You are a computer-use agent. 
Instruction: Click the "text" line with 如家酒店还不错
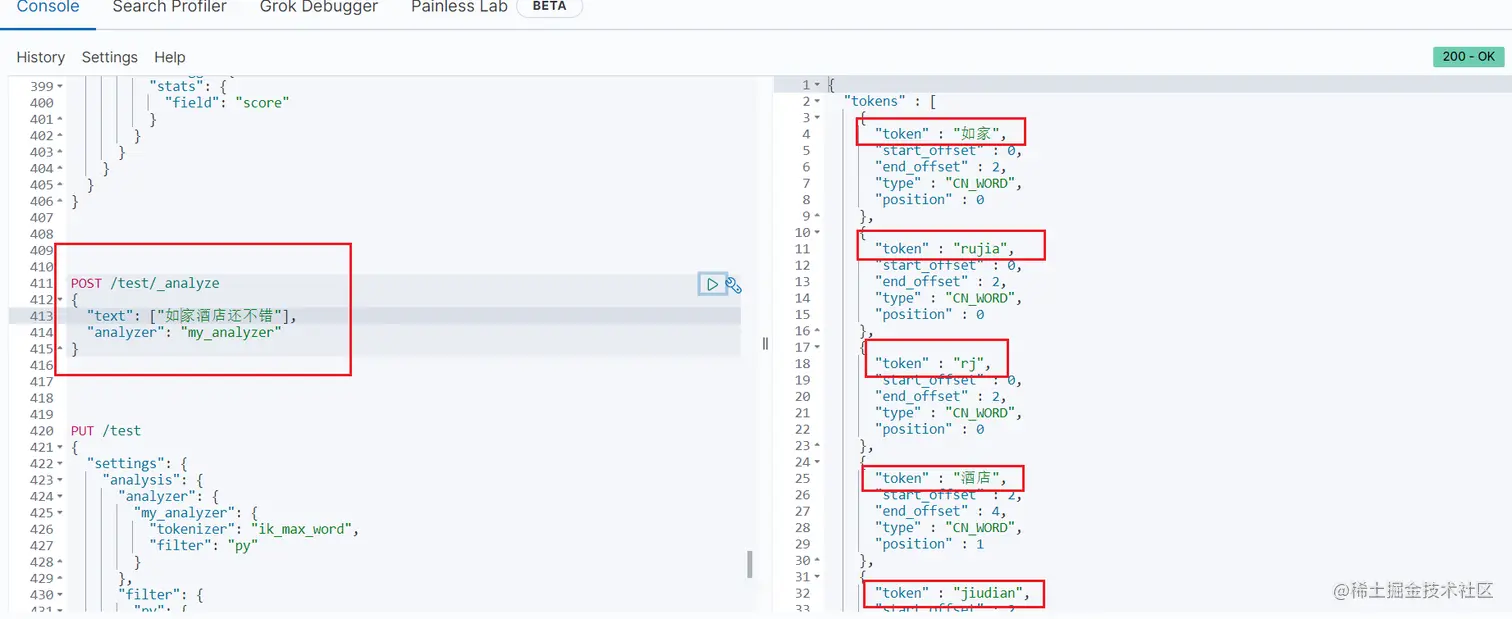click(192, 316)
